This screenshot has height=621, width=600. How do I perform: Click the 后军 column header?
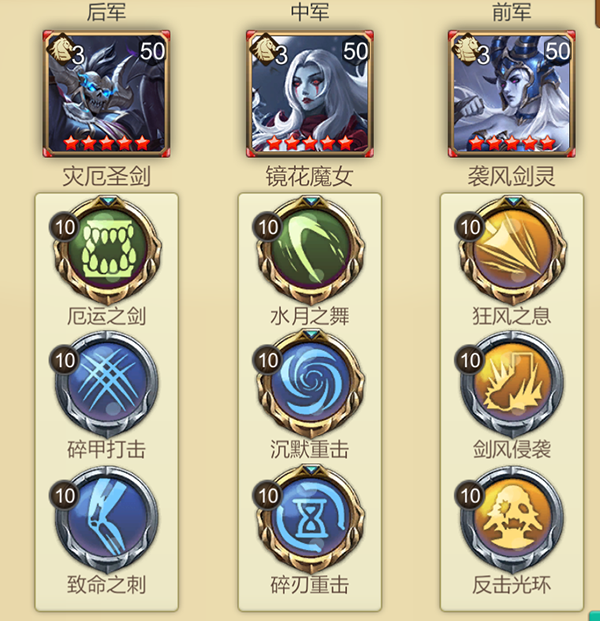[x=106, y=11]
